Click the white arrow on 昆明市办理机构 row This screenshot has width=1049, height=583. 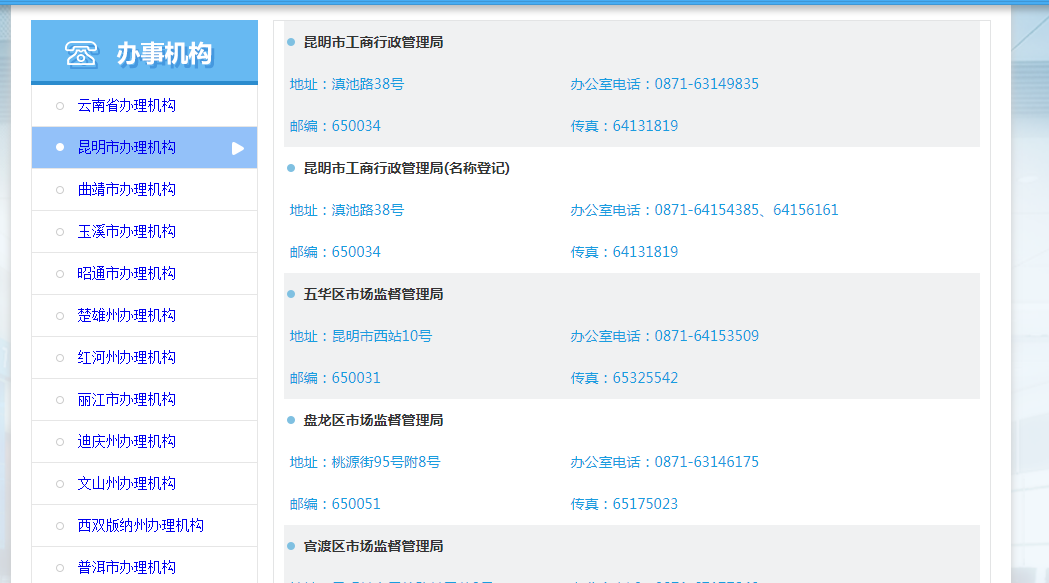[x=237, y=148]
